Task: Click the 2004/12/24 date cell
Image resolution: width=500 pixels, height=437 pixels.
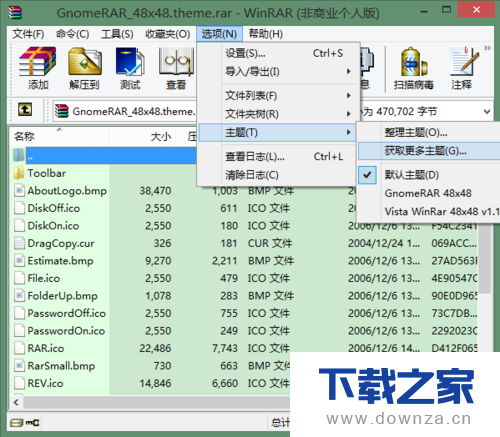Action: [x=384, y=243]
